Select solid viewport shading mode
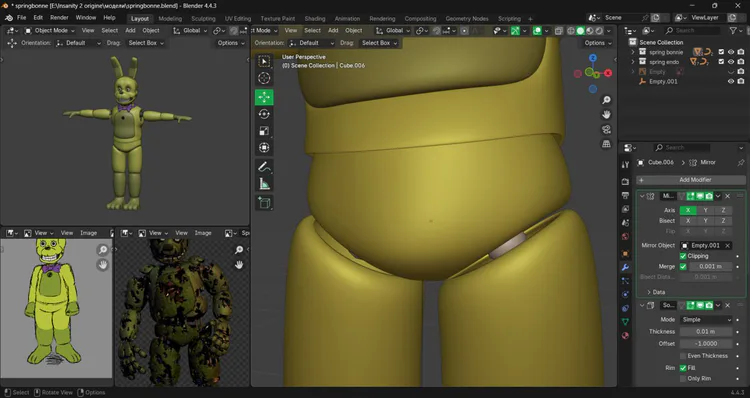 [580, 31]
